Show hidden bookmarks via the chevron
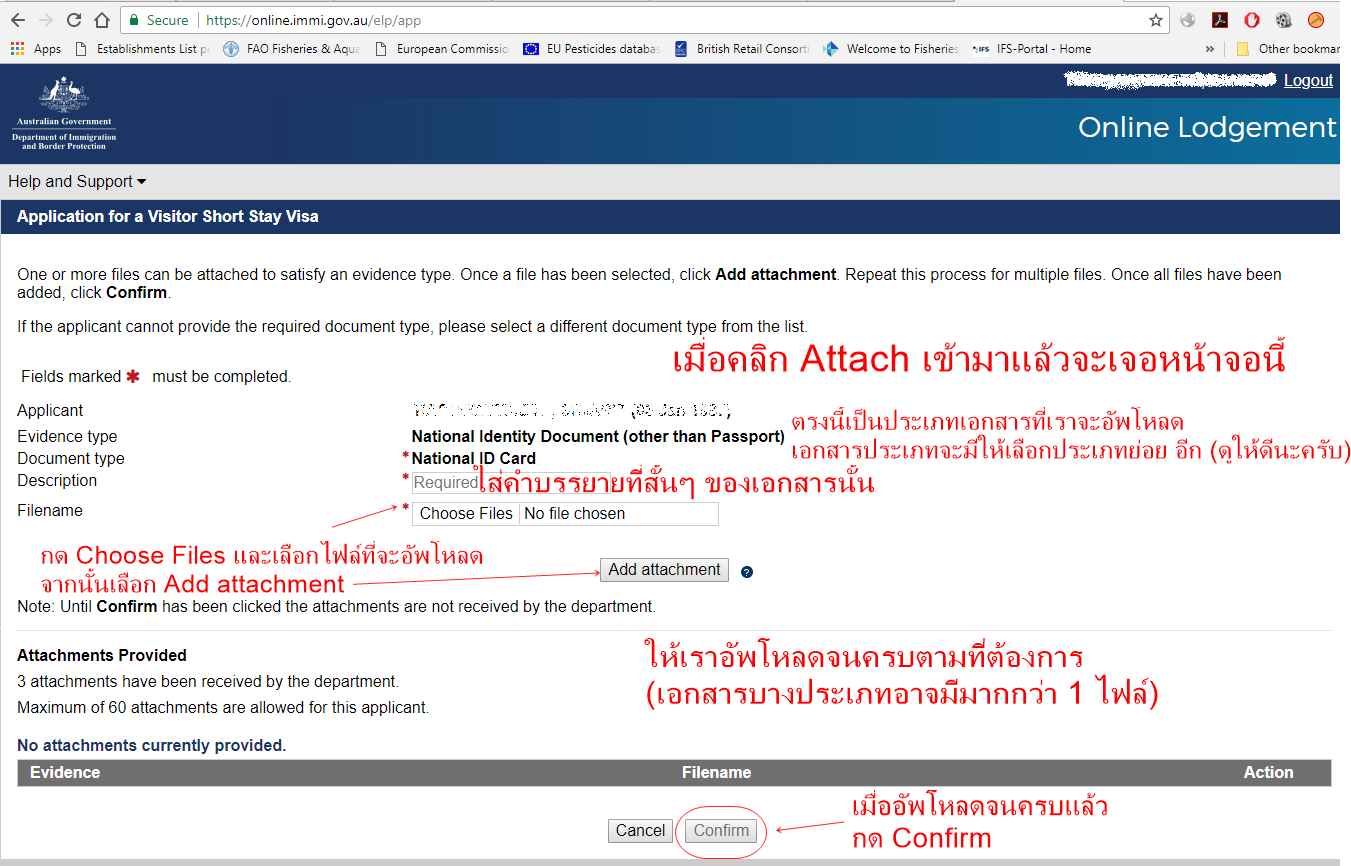The image size is (1351, 866). (x=1210, y=49)
